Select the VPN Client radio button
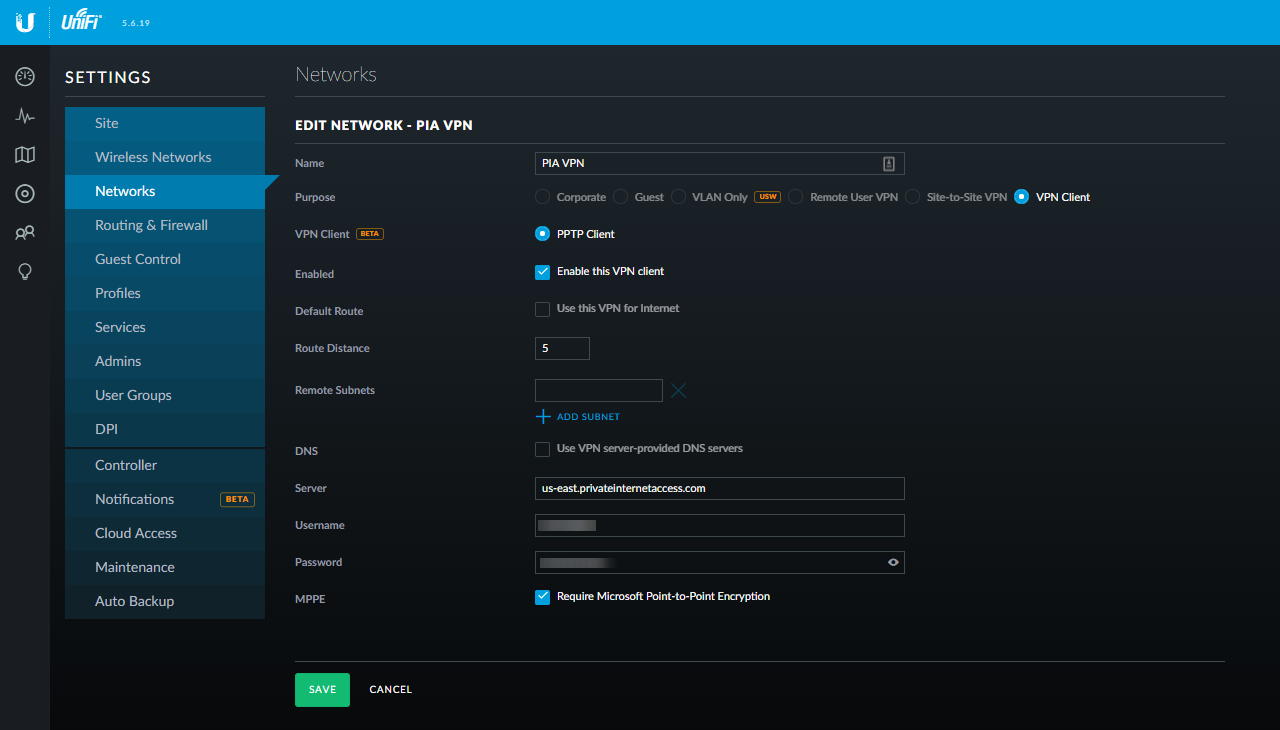The image size is (1280, 730). (1021, 197)
